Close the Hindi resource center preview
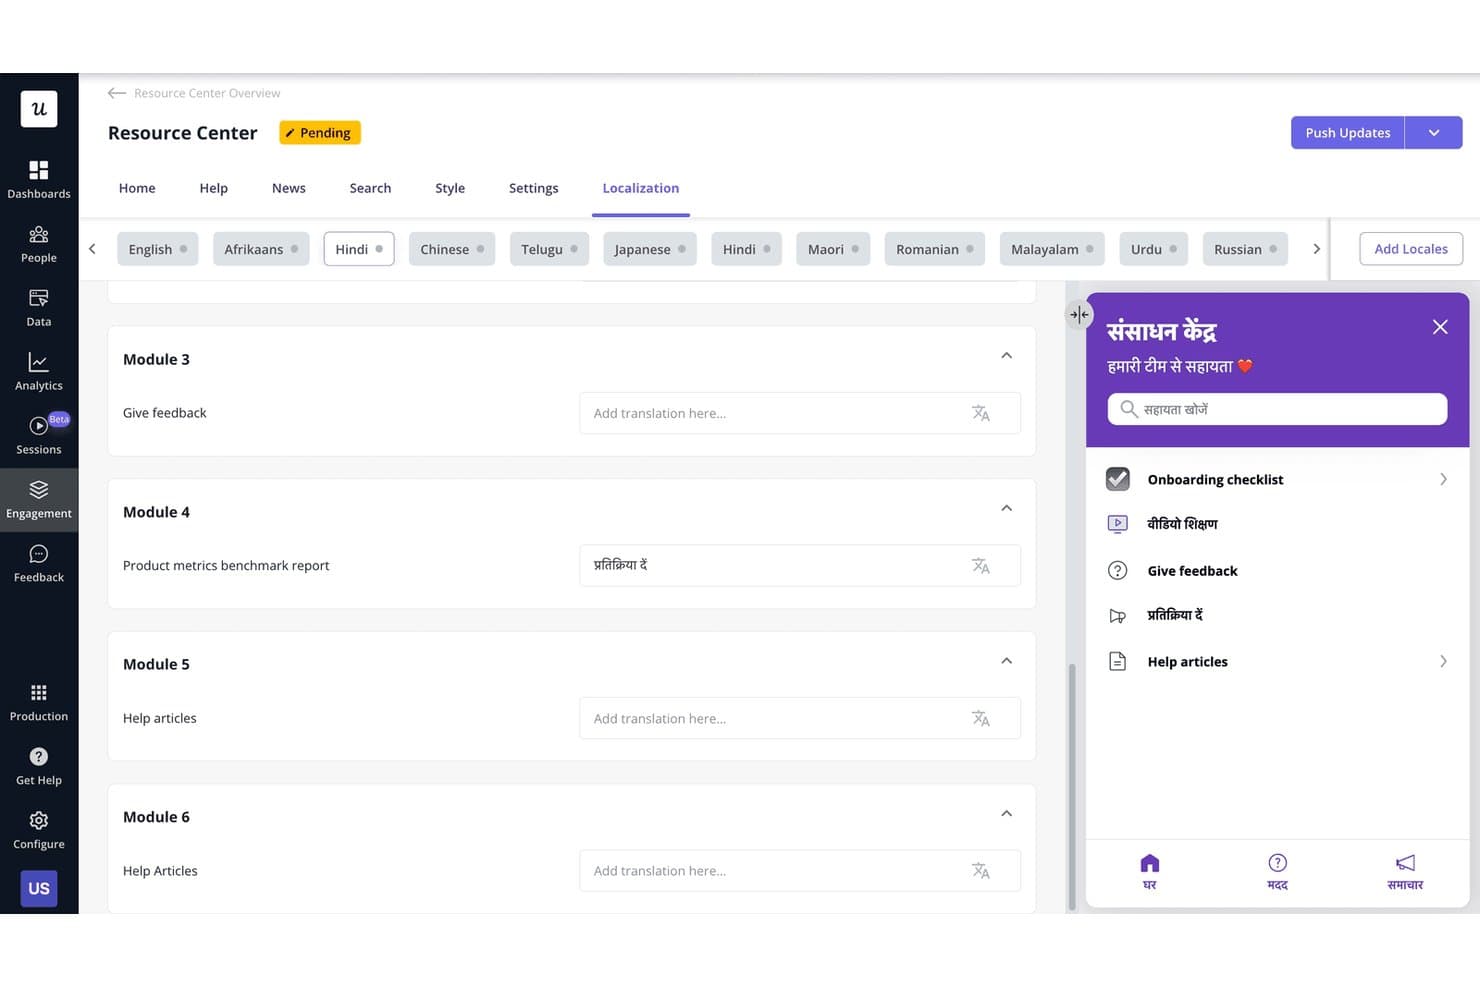This screenshot has height=987, width=1480. coord(1440,327)
